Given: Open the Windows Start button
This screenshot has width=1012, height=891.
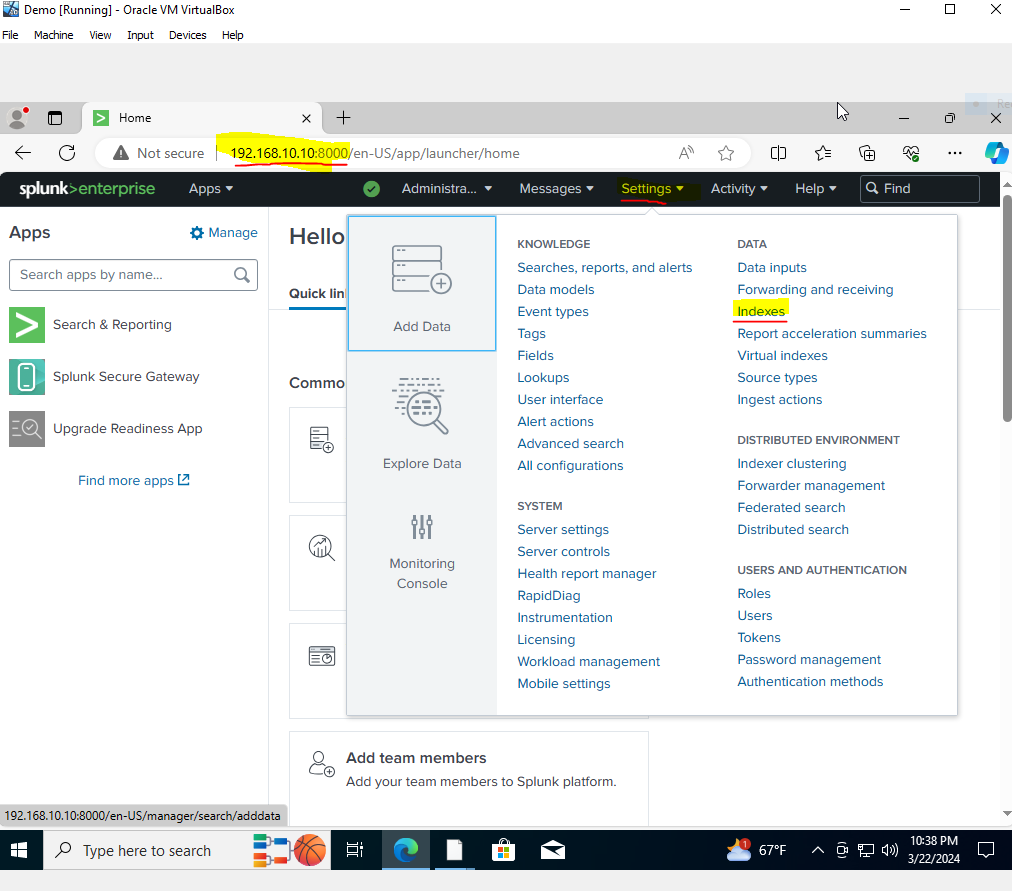Looking at the screenshot, I should (x=19, y=850).
